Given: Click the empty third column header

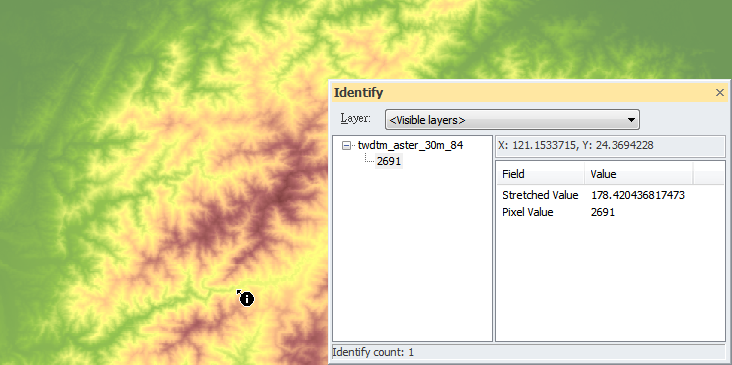Looking at the screenshot, I should 709,174.
